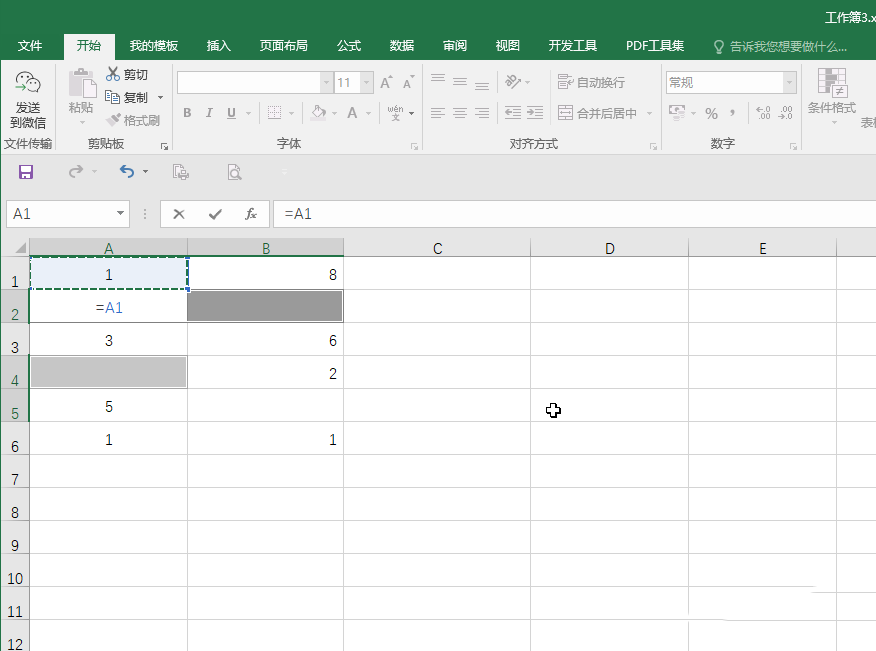Click the wén phonetic guide icon

pos(396,113)
